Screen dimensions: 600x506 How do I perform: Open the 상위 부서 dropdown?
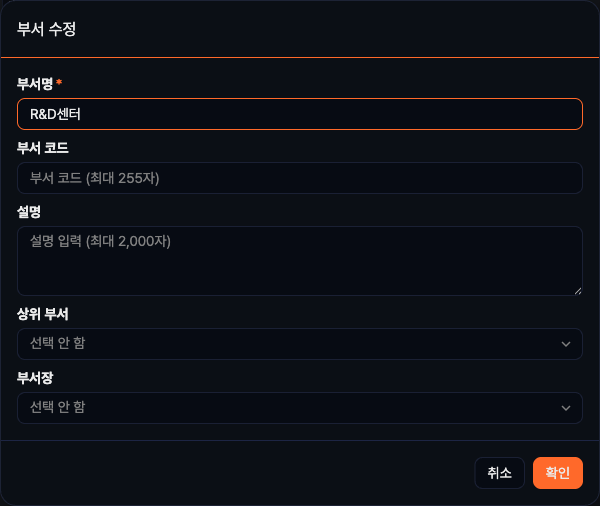(x=300, y=344)
